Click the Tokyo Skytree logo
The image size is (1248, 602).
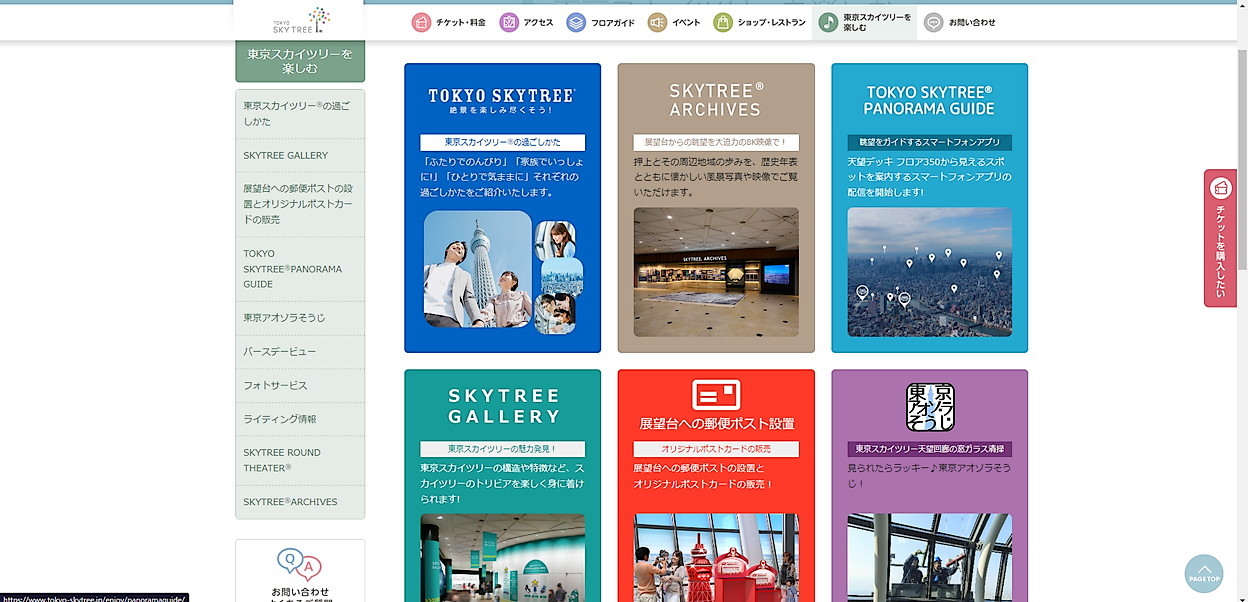point(300,20)
